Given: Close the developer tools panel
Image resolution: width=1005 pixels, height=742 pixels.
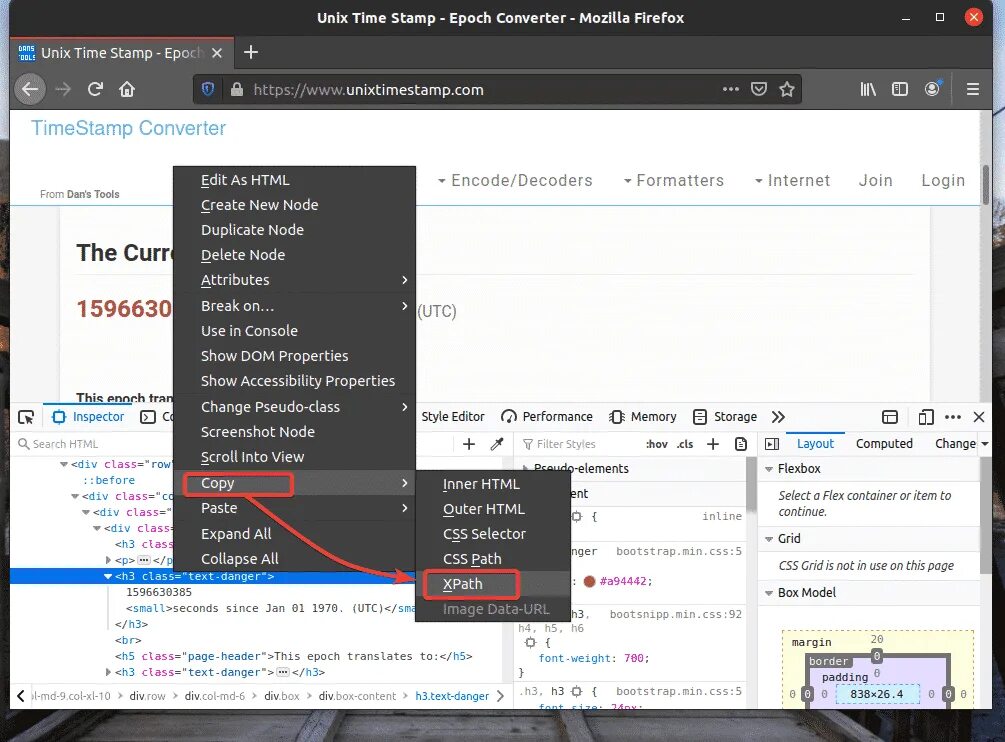Looking at the screenshot, I should click(979, 417).
